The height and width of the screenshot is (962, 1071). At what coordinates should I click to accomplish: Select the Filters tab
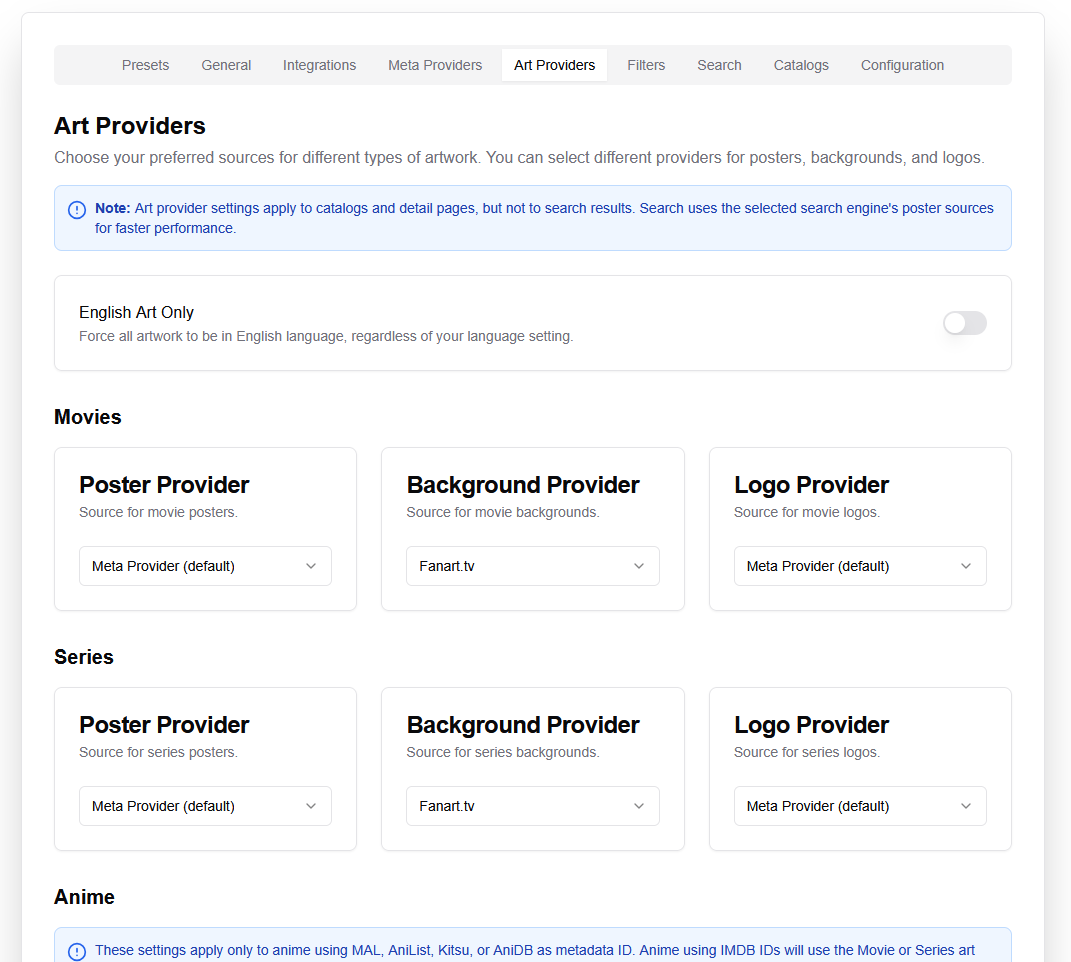(x=646, y=65)
